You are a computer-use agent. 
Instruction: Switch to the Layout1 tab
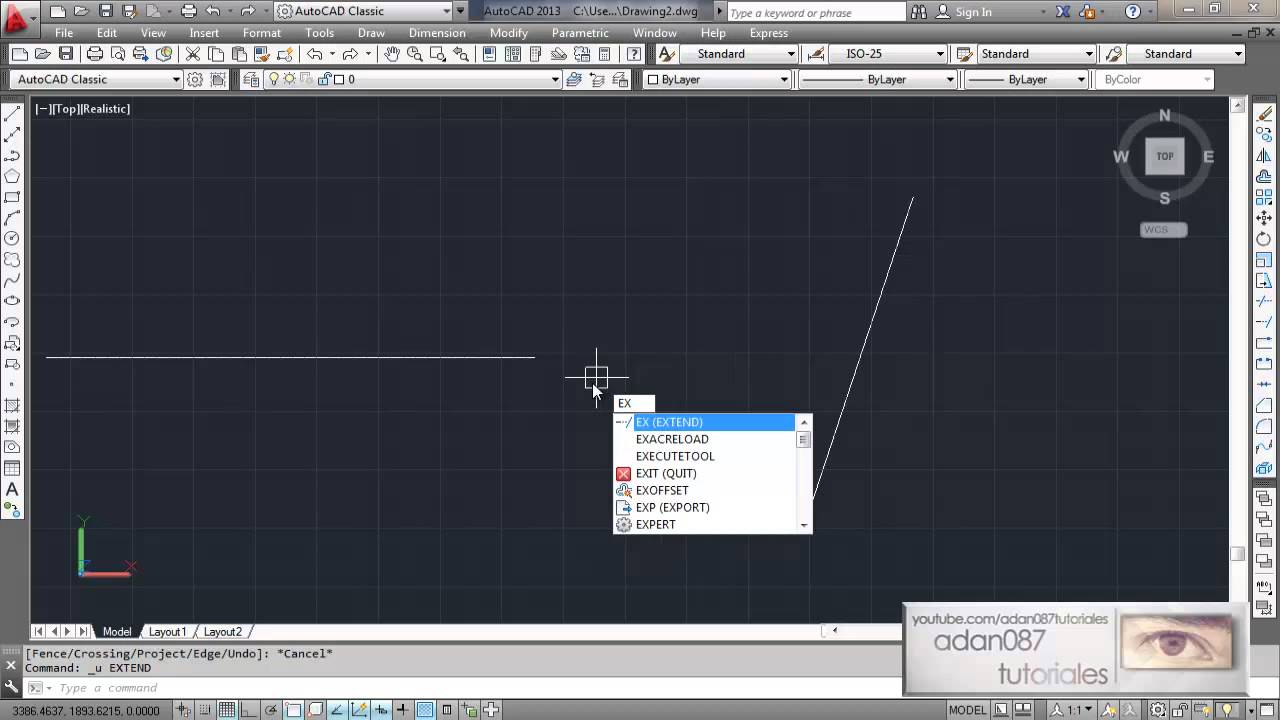click(167, 631)
